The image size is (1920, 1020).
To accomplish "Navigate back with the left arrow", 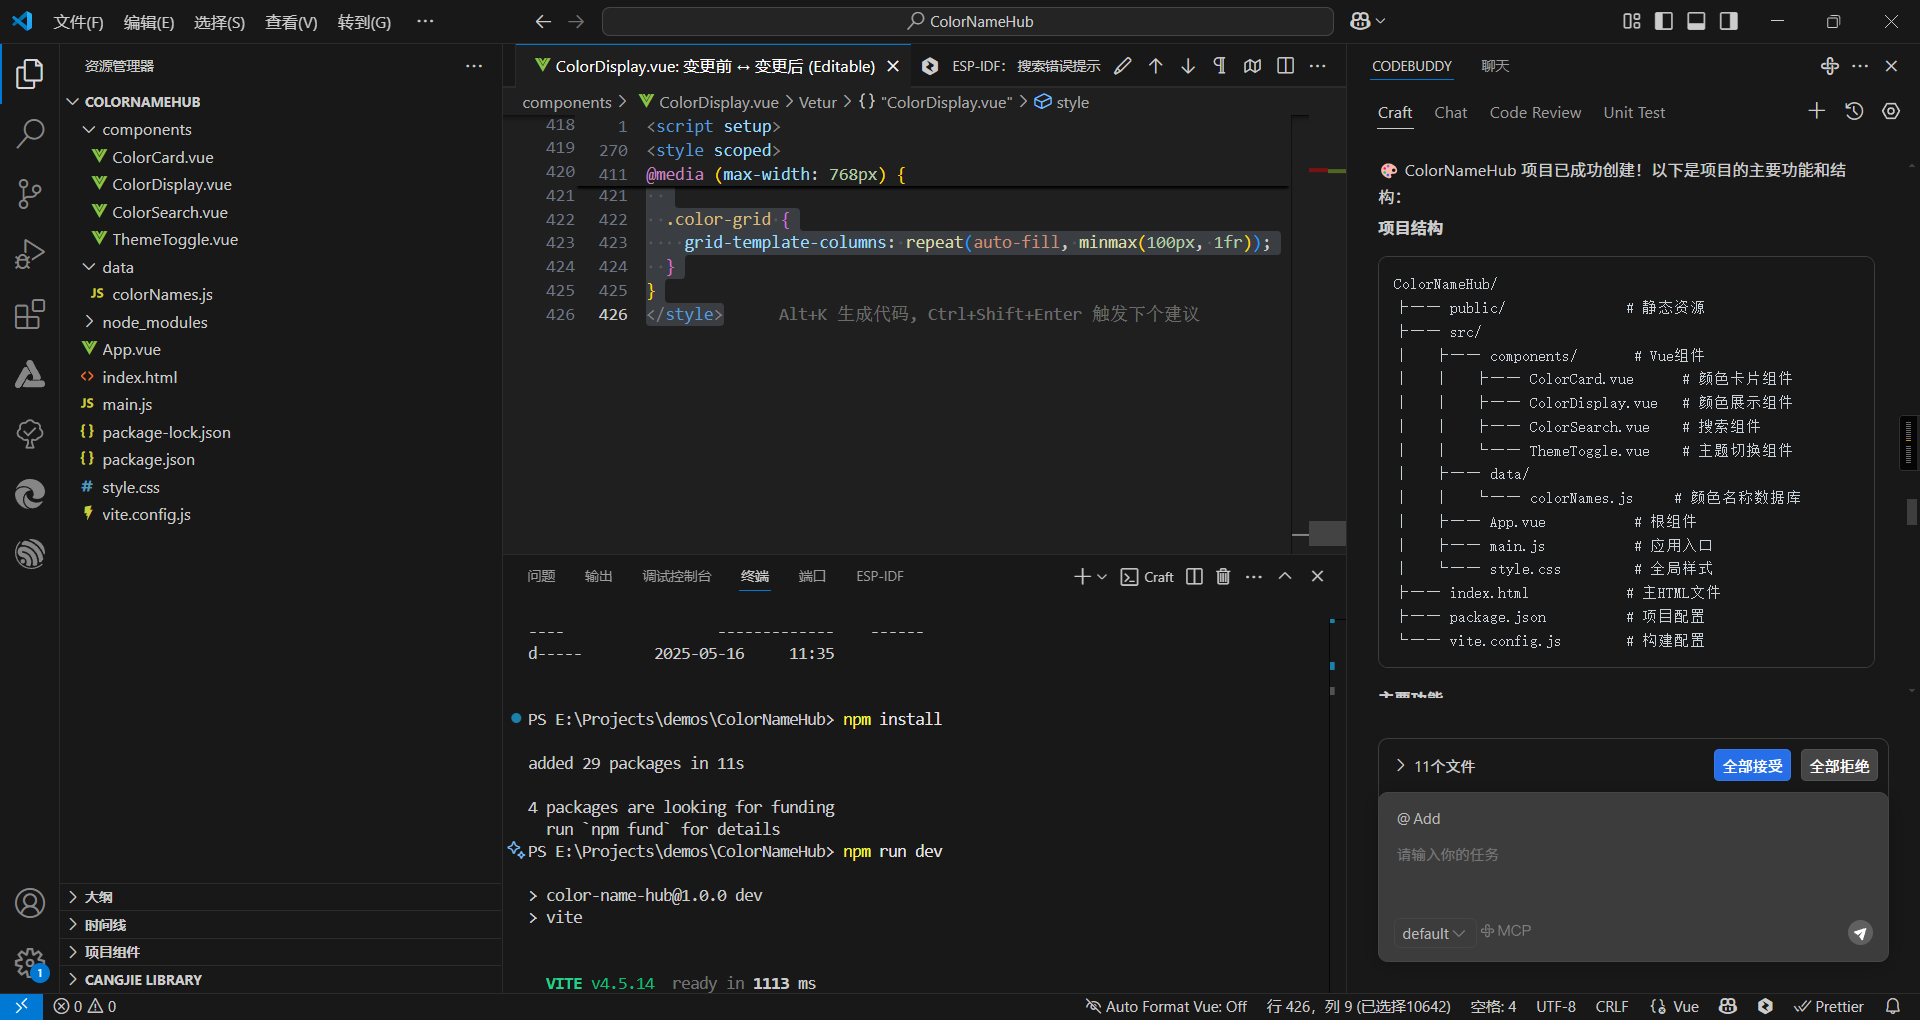I will click(543, 21).
